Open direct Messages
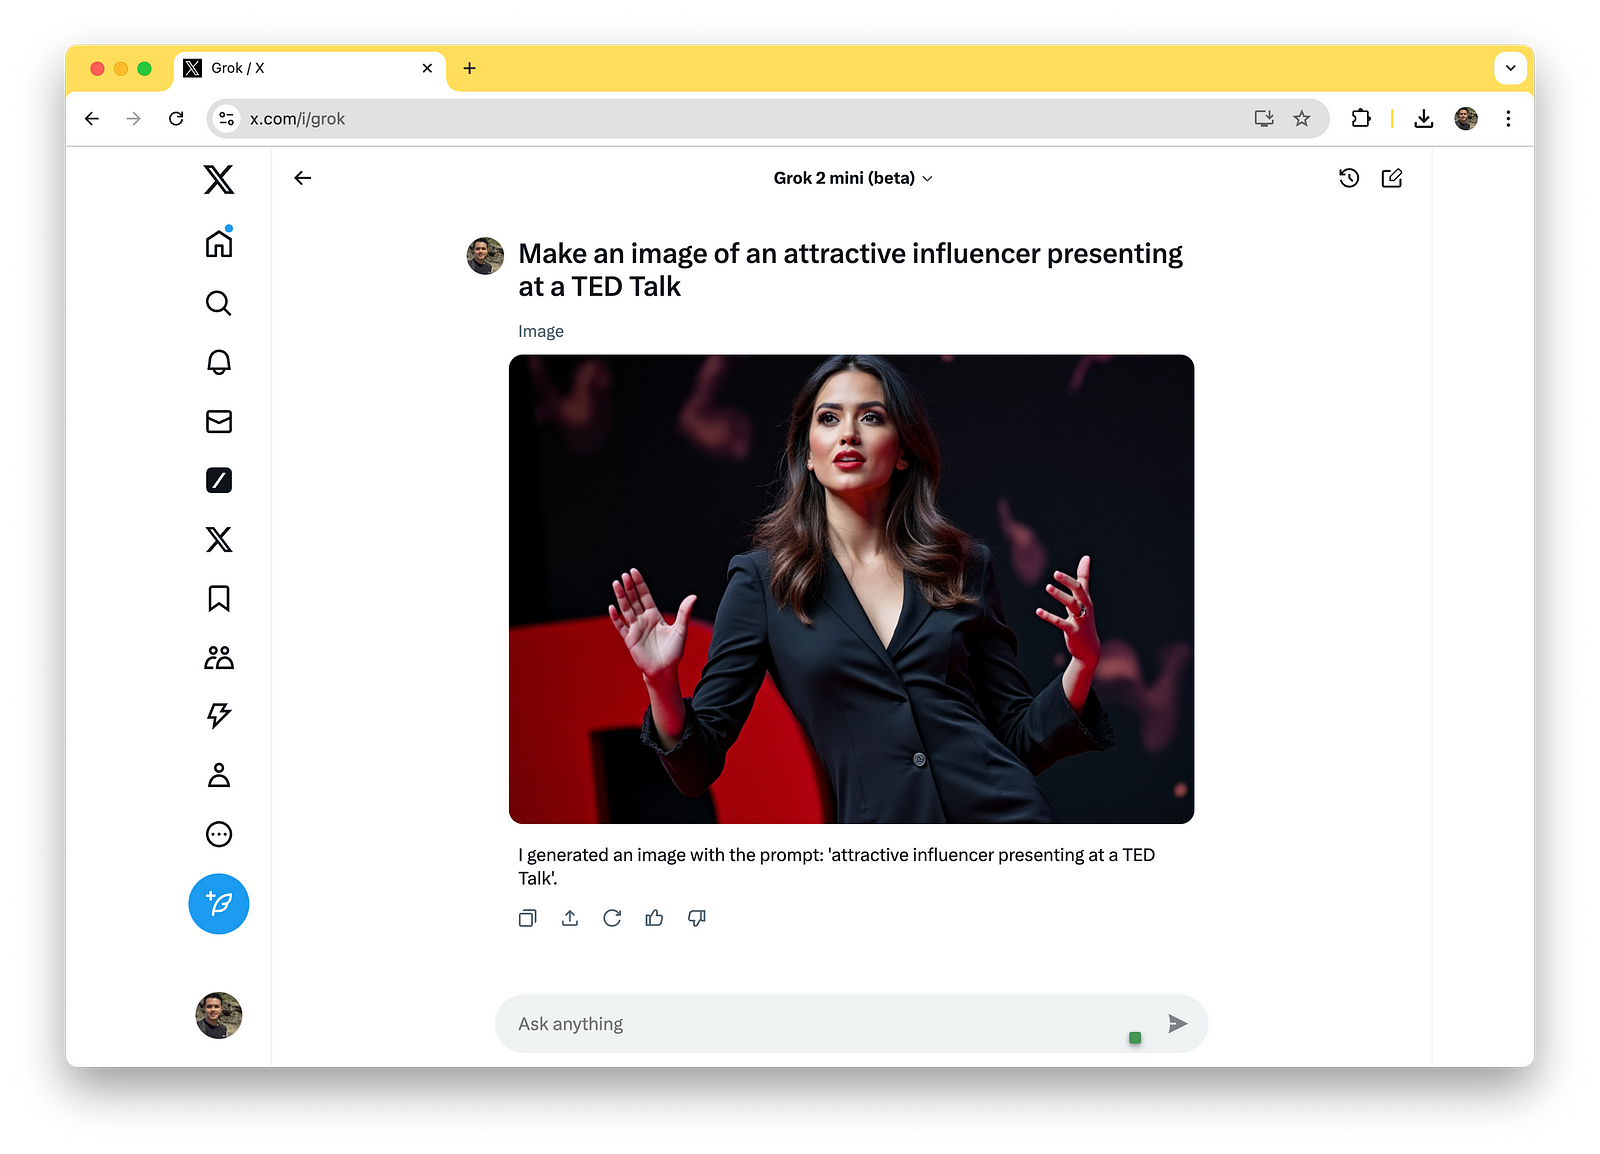Screen dimensions: 1600x1154 218,421
